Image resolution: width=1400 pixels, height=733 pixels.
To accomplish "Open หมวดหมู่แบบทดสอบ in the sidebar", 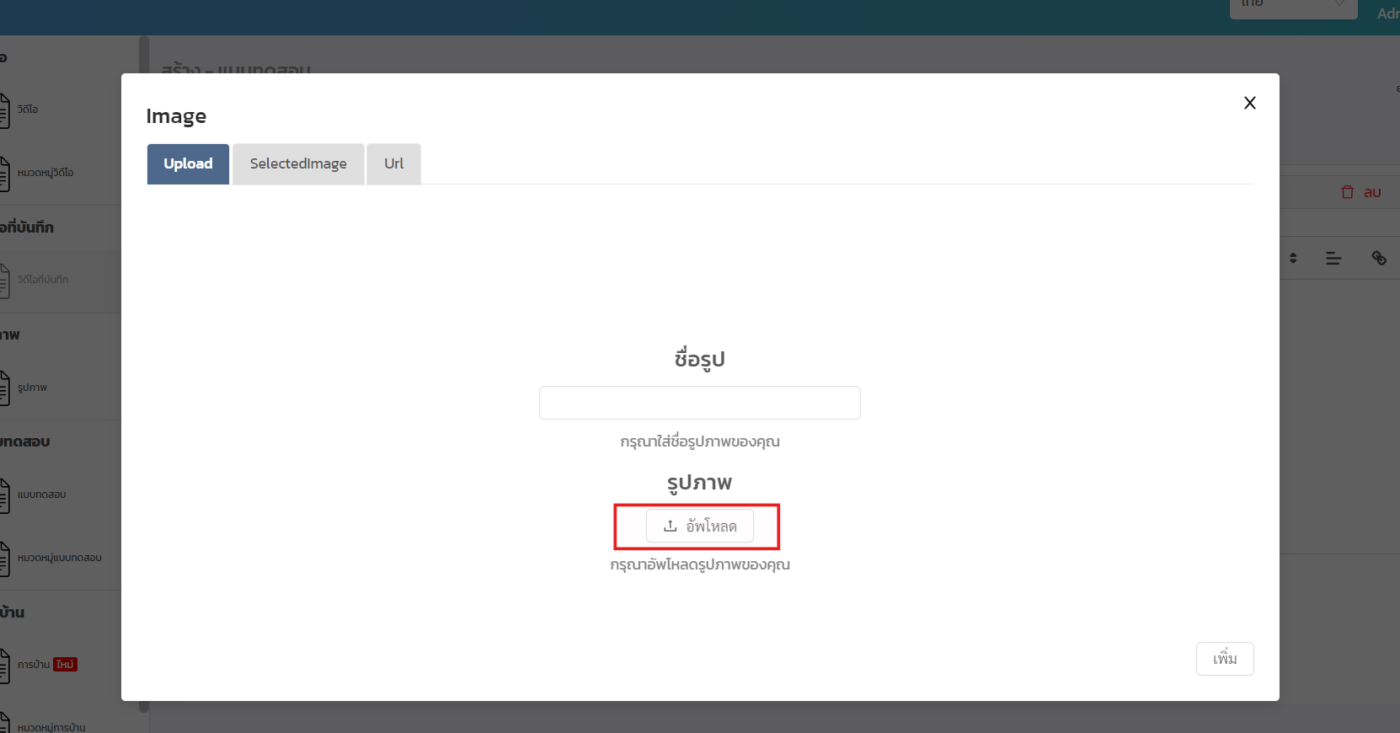I will (58, 558).
